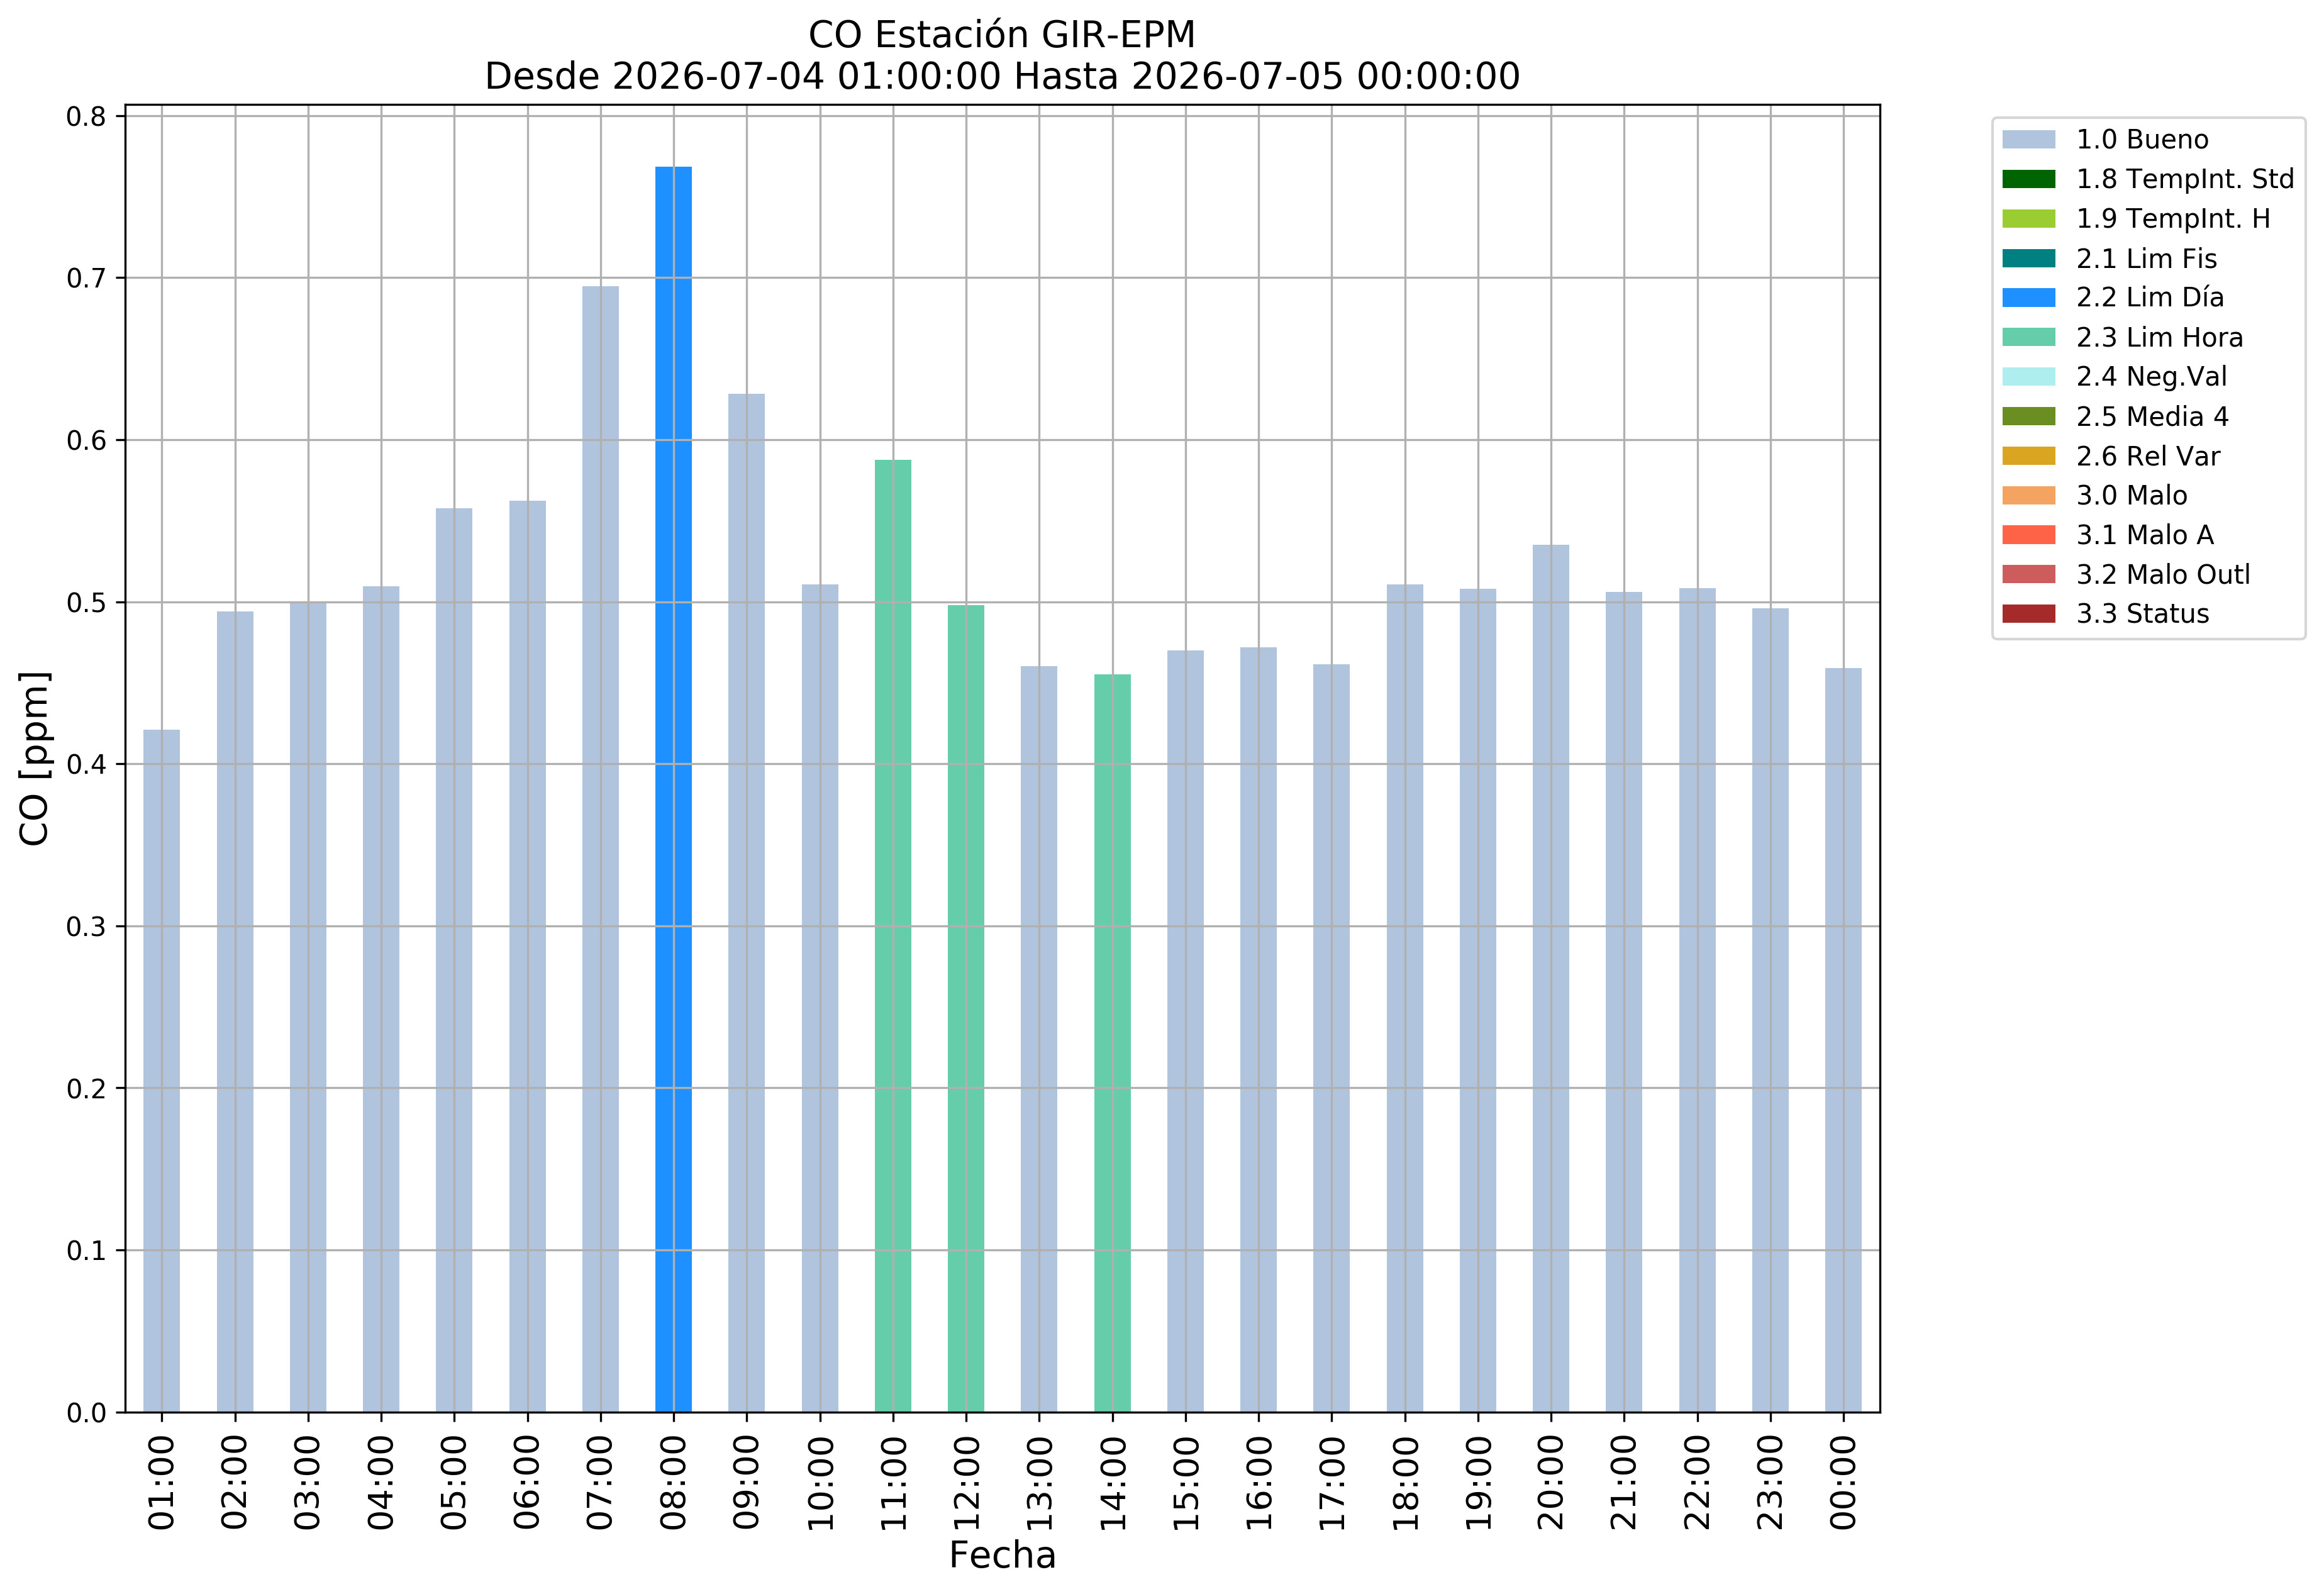Click the x-axis tick label "01:00"
The width and height of the screenshot is (2324, 1594).
(x=162, y=1483)
